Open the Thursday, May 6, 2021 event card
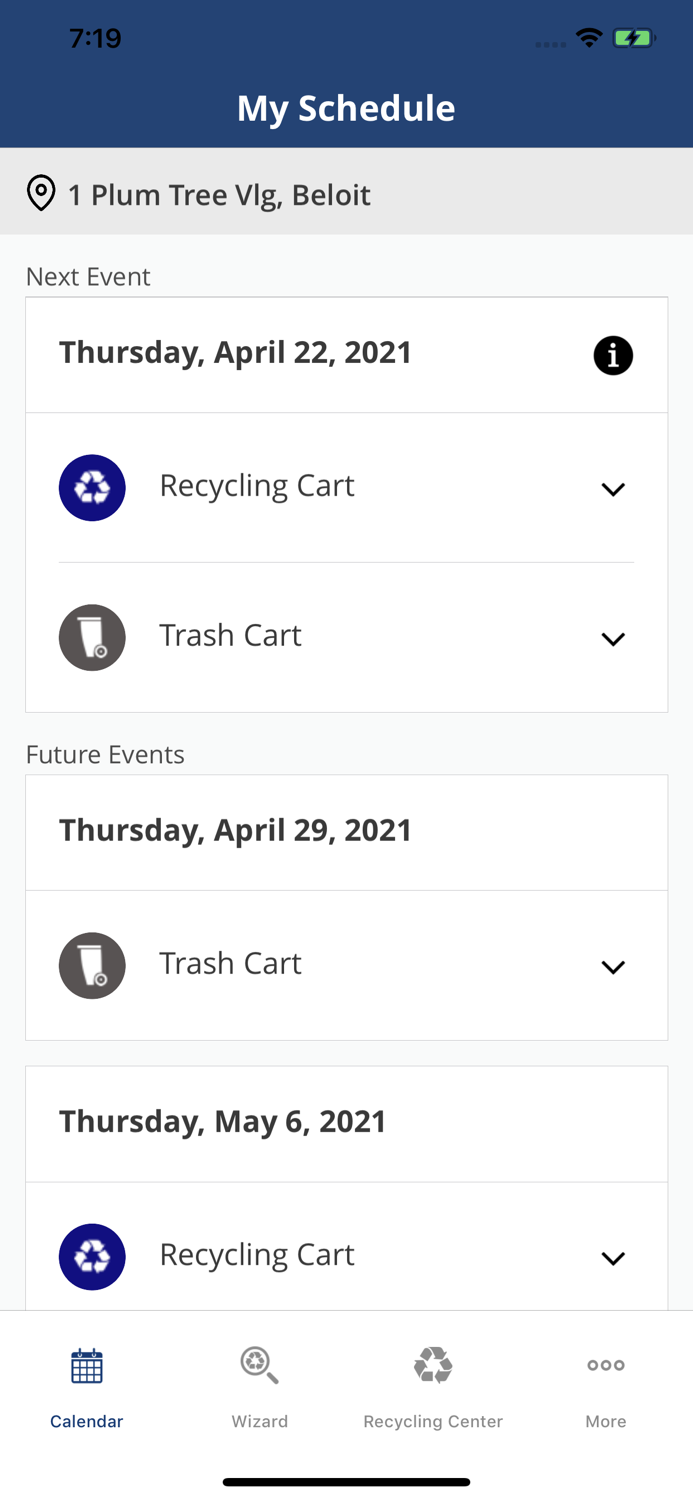693x1500 pixels. point(223,1121)
